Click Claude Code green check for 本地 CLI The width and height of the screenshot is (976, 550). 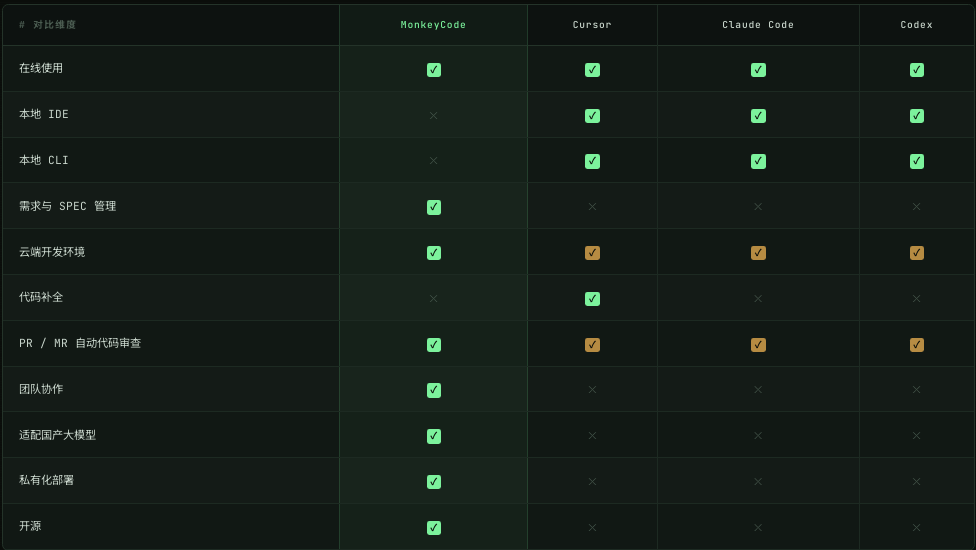pyautogui.click(x=758, y=161)
